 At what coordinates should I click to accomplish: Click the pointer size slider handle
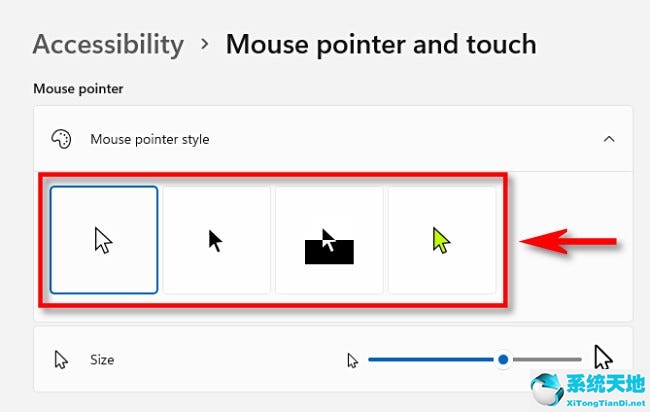(x=504, y=359)
